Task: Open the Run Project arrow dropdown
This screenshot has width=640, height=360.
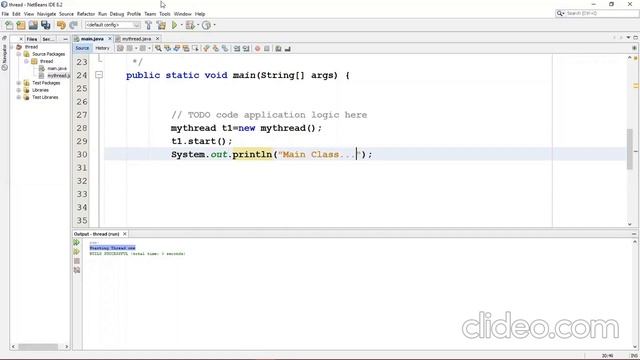Action: pyautogui.click(x=182, y=25)
